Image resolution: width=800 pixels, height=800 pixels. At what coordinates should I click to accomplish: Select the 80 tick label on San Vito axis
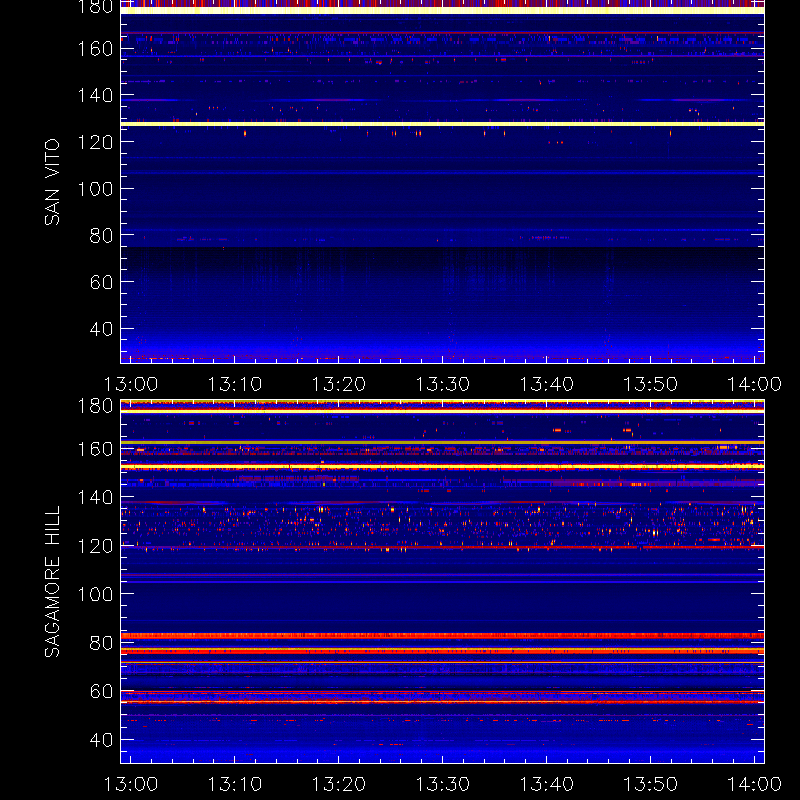(x=101, y=236)
